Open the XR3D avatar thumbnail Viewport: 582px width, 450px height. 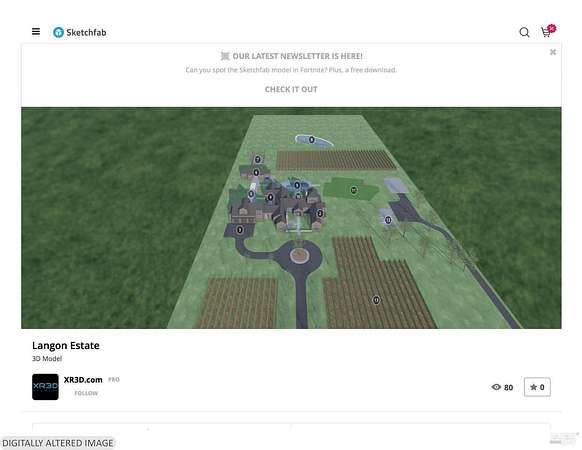(x=45, y=387)
